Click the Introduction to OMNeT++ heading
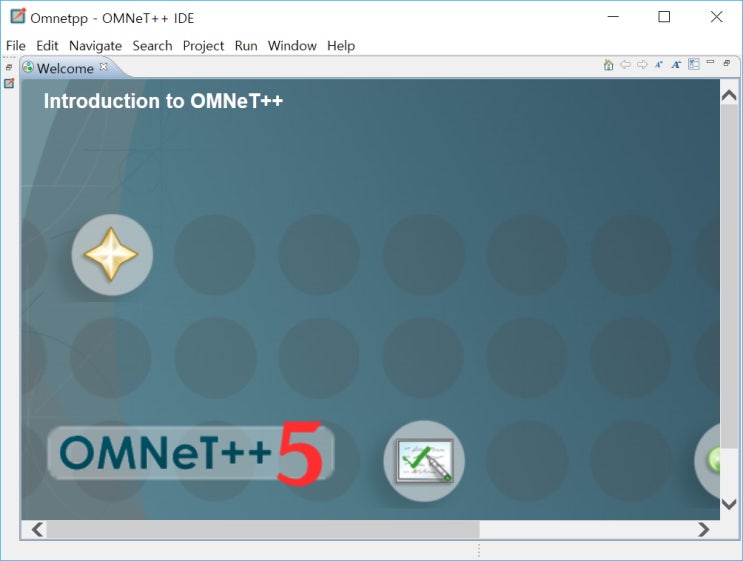Viewport: 743px width, 561px height. (x=163, y=101)
